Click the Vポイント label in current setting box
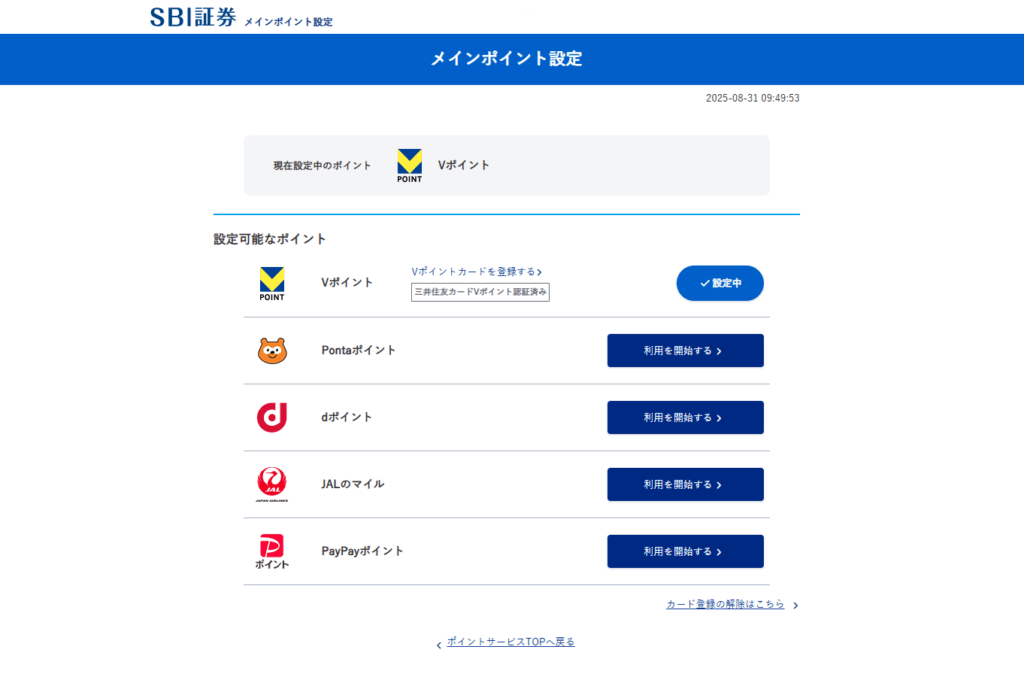The width and height of the screenshot is (1024, 683). click(463, 165)
